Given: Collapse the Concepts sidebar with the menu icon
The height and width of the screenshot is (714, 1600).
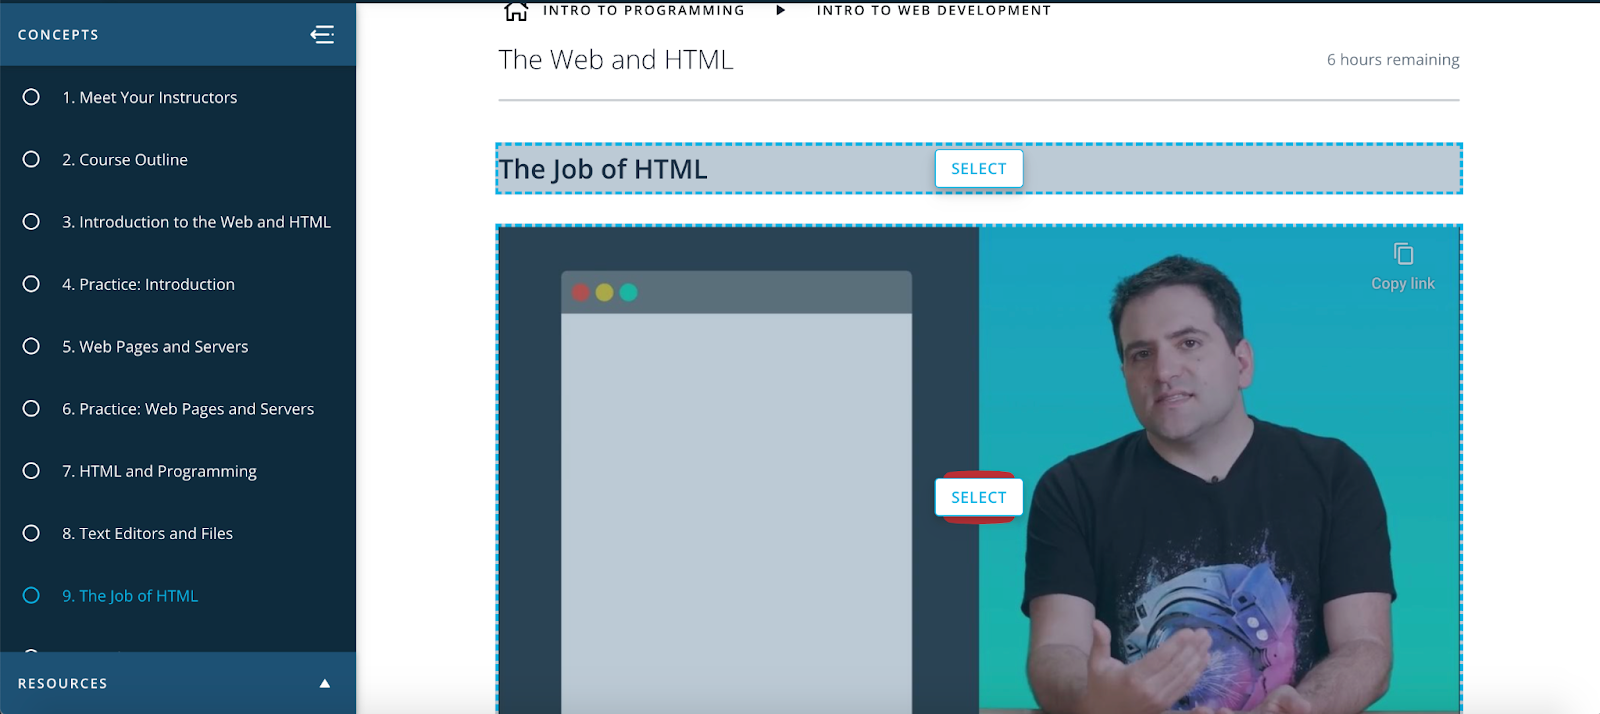Looking at the screenshot, I should point(322,35).
